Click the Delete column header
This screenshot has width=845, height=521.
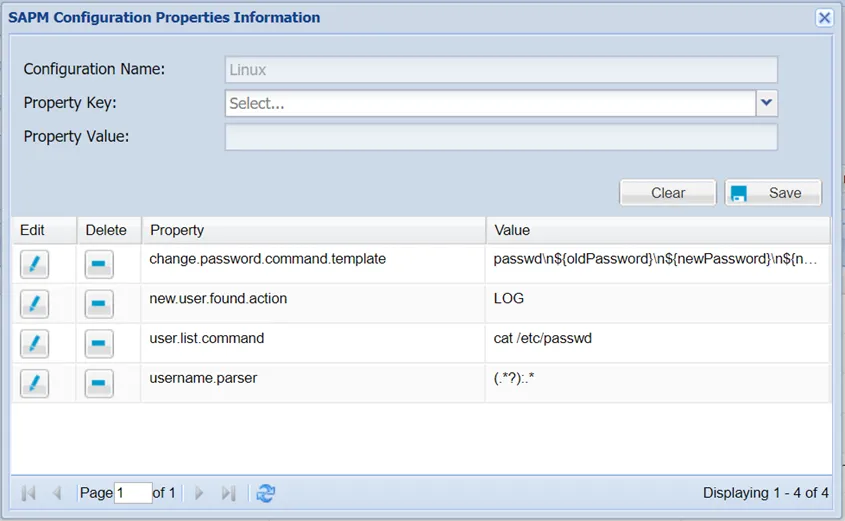pyautogui.click(x=109, y=230)
